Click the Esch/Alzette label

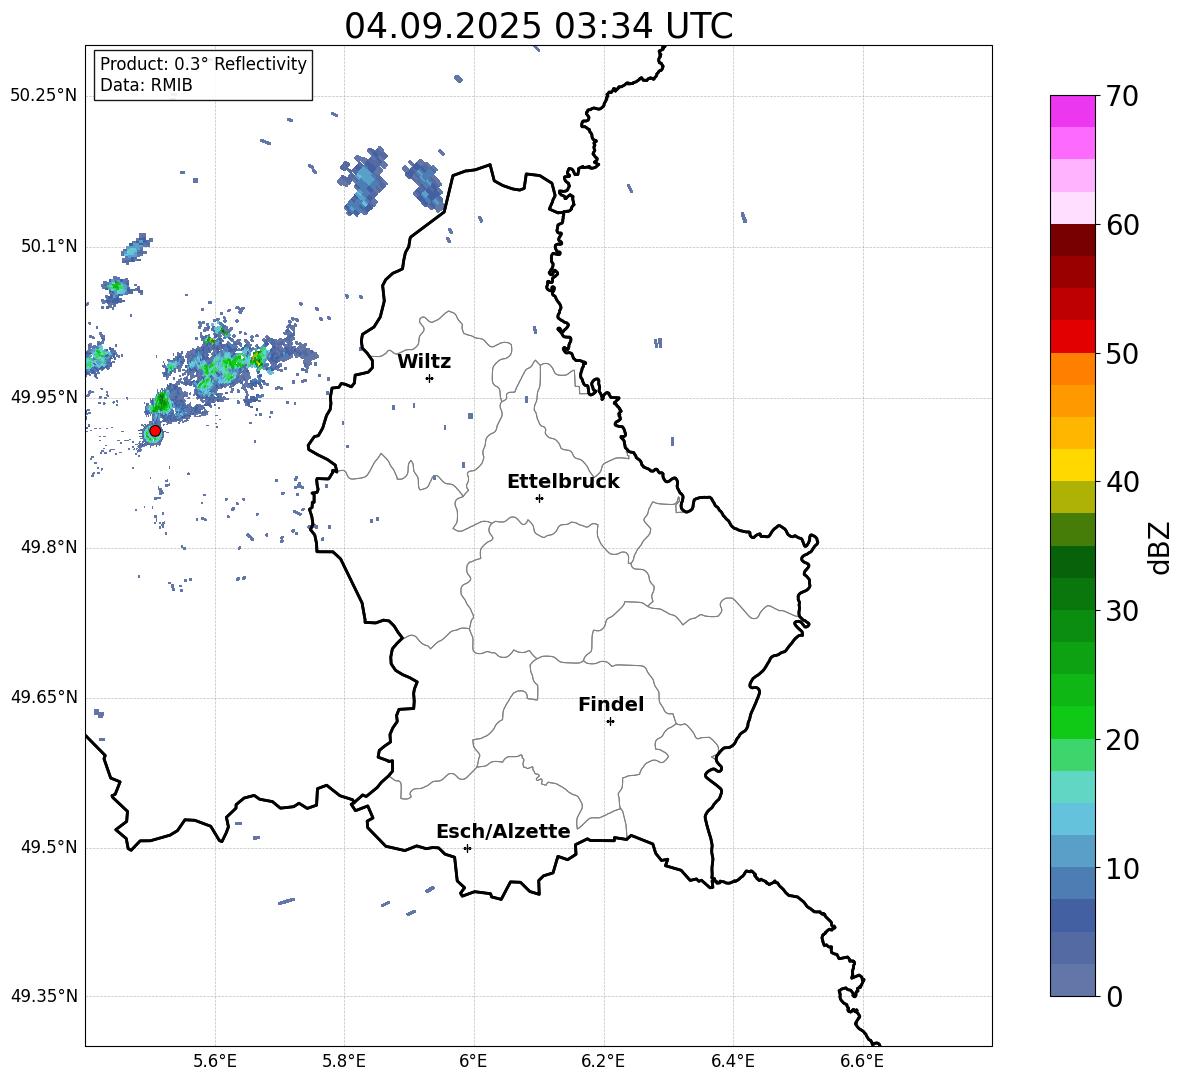coord(503,831)
